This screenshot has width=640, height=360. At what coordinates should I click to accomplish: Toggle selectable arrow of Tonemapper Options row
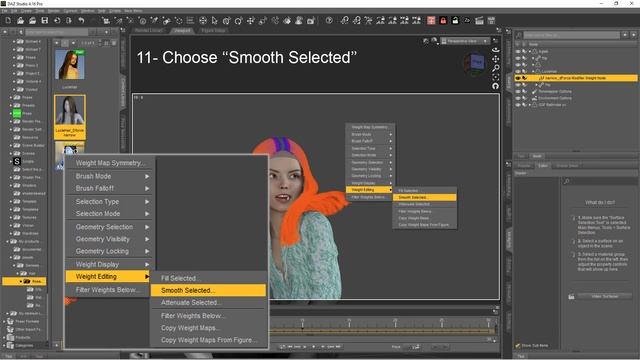click(524, 91)
